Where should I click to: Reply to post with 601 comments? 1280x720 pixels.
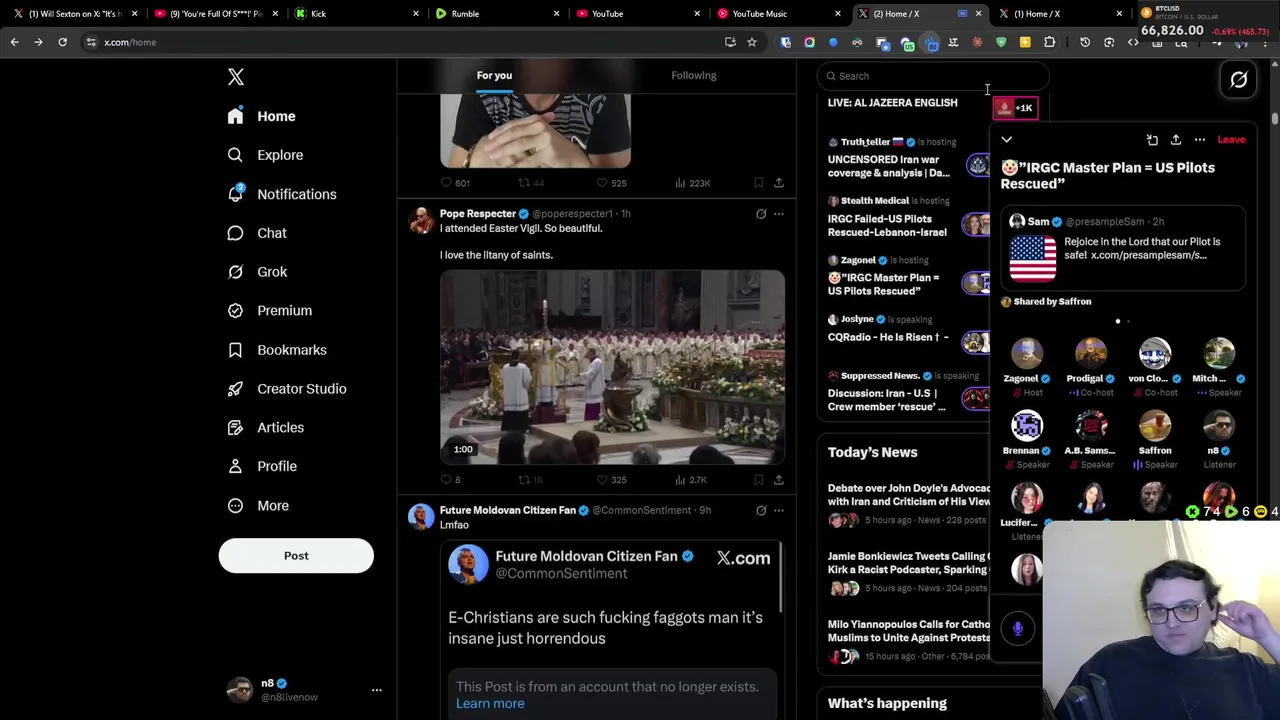(x=457, y=183)
